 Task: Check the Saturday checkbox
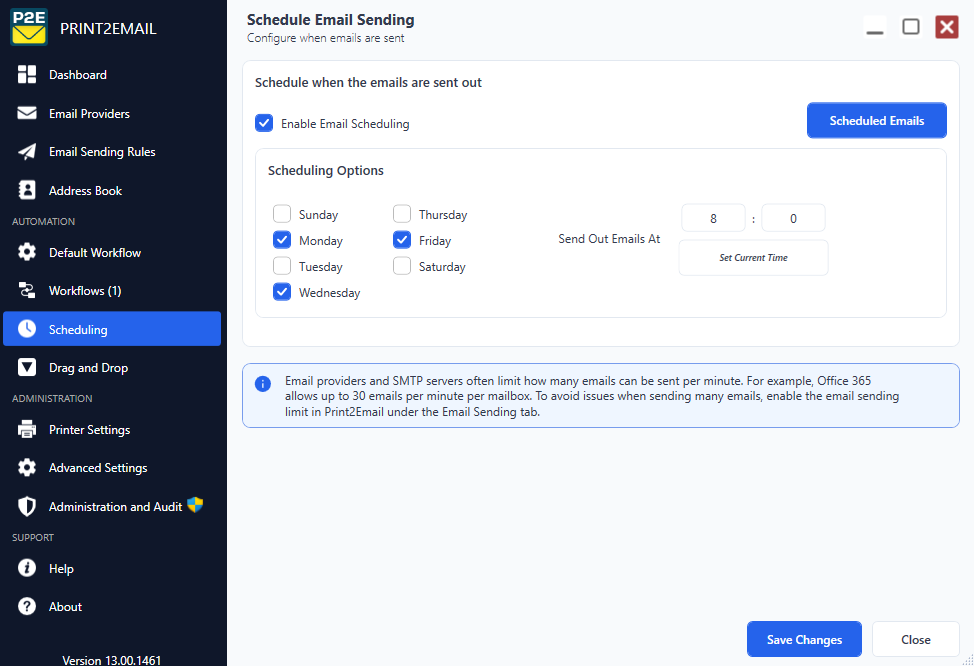(402, 266)
